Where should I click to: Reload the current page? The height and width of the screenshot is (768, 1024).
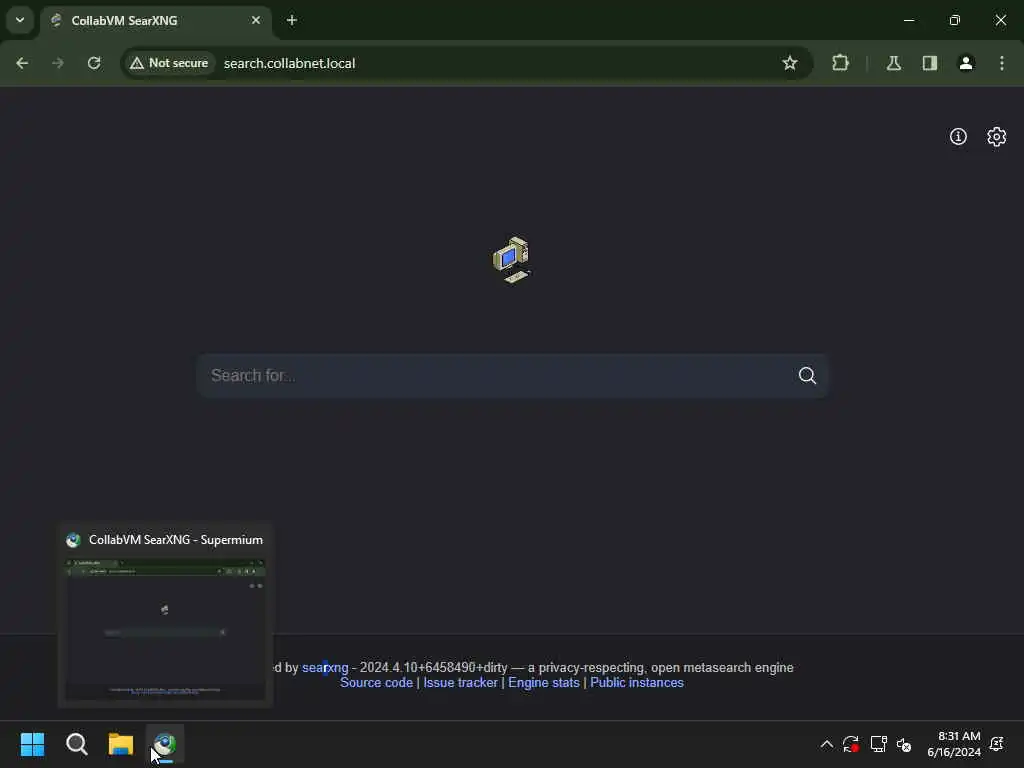coord(94,63)
